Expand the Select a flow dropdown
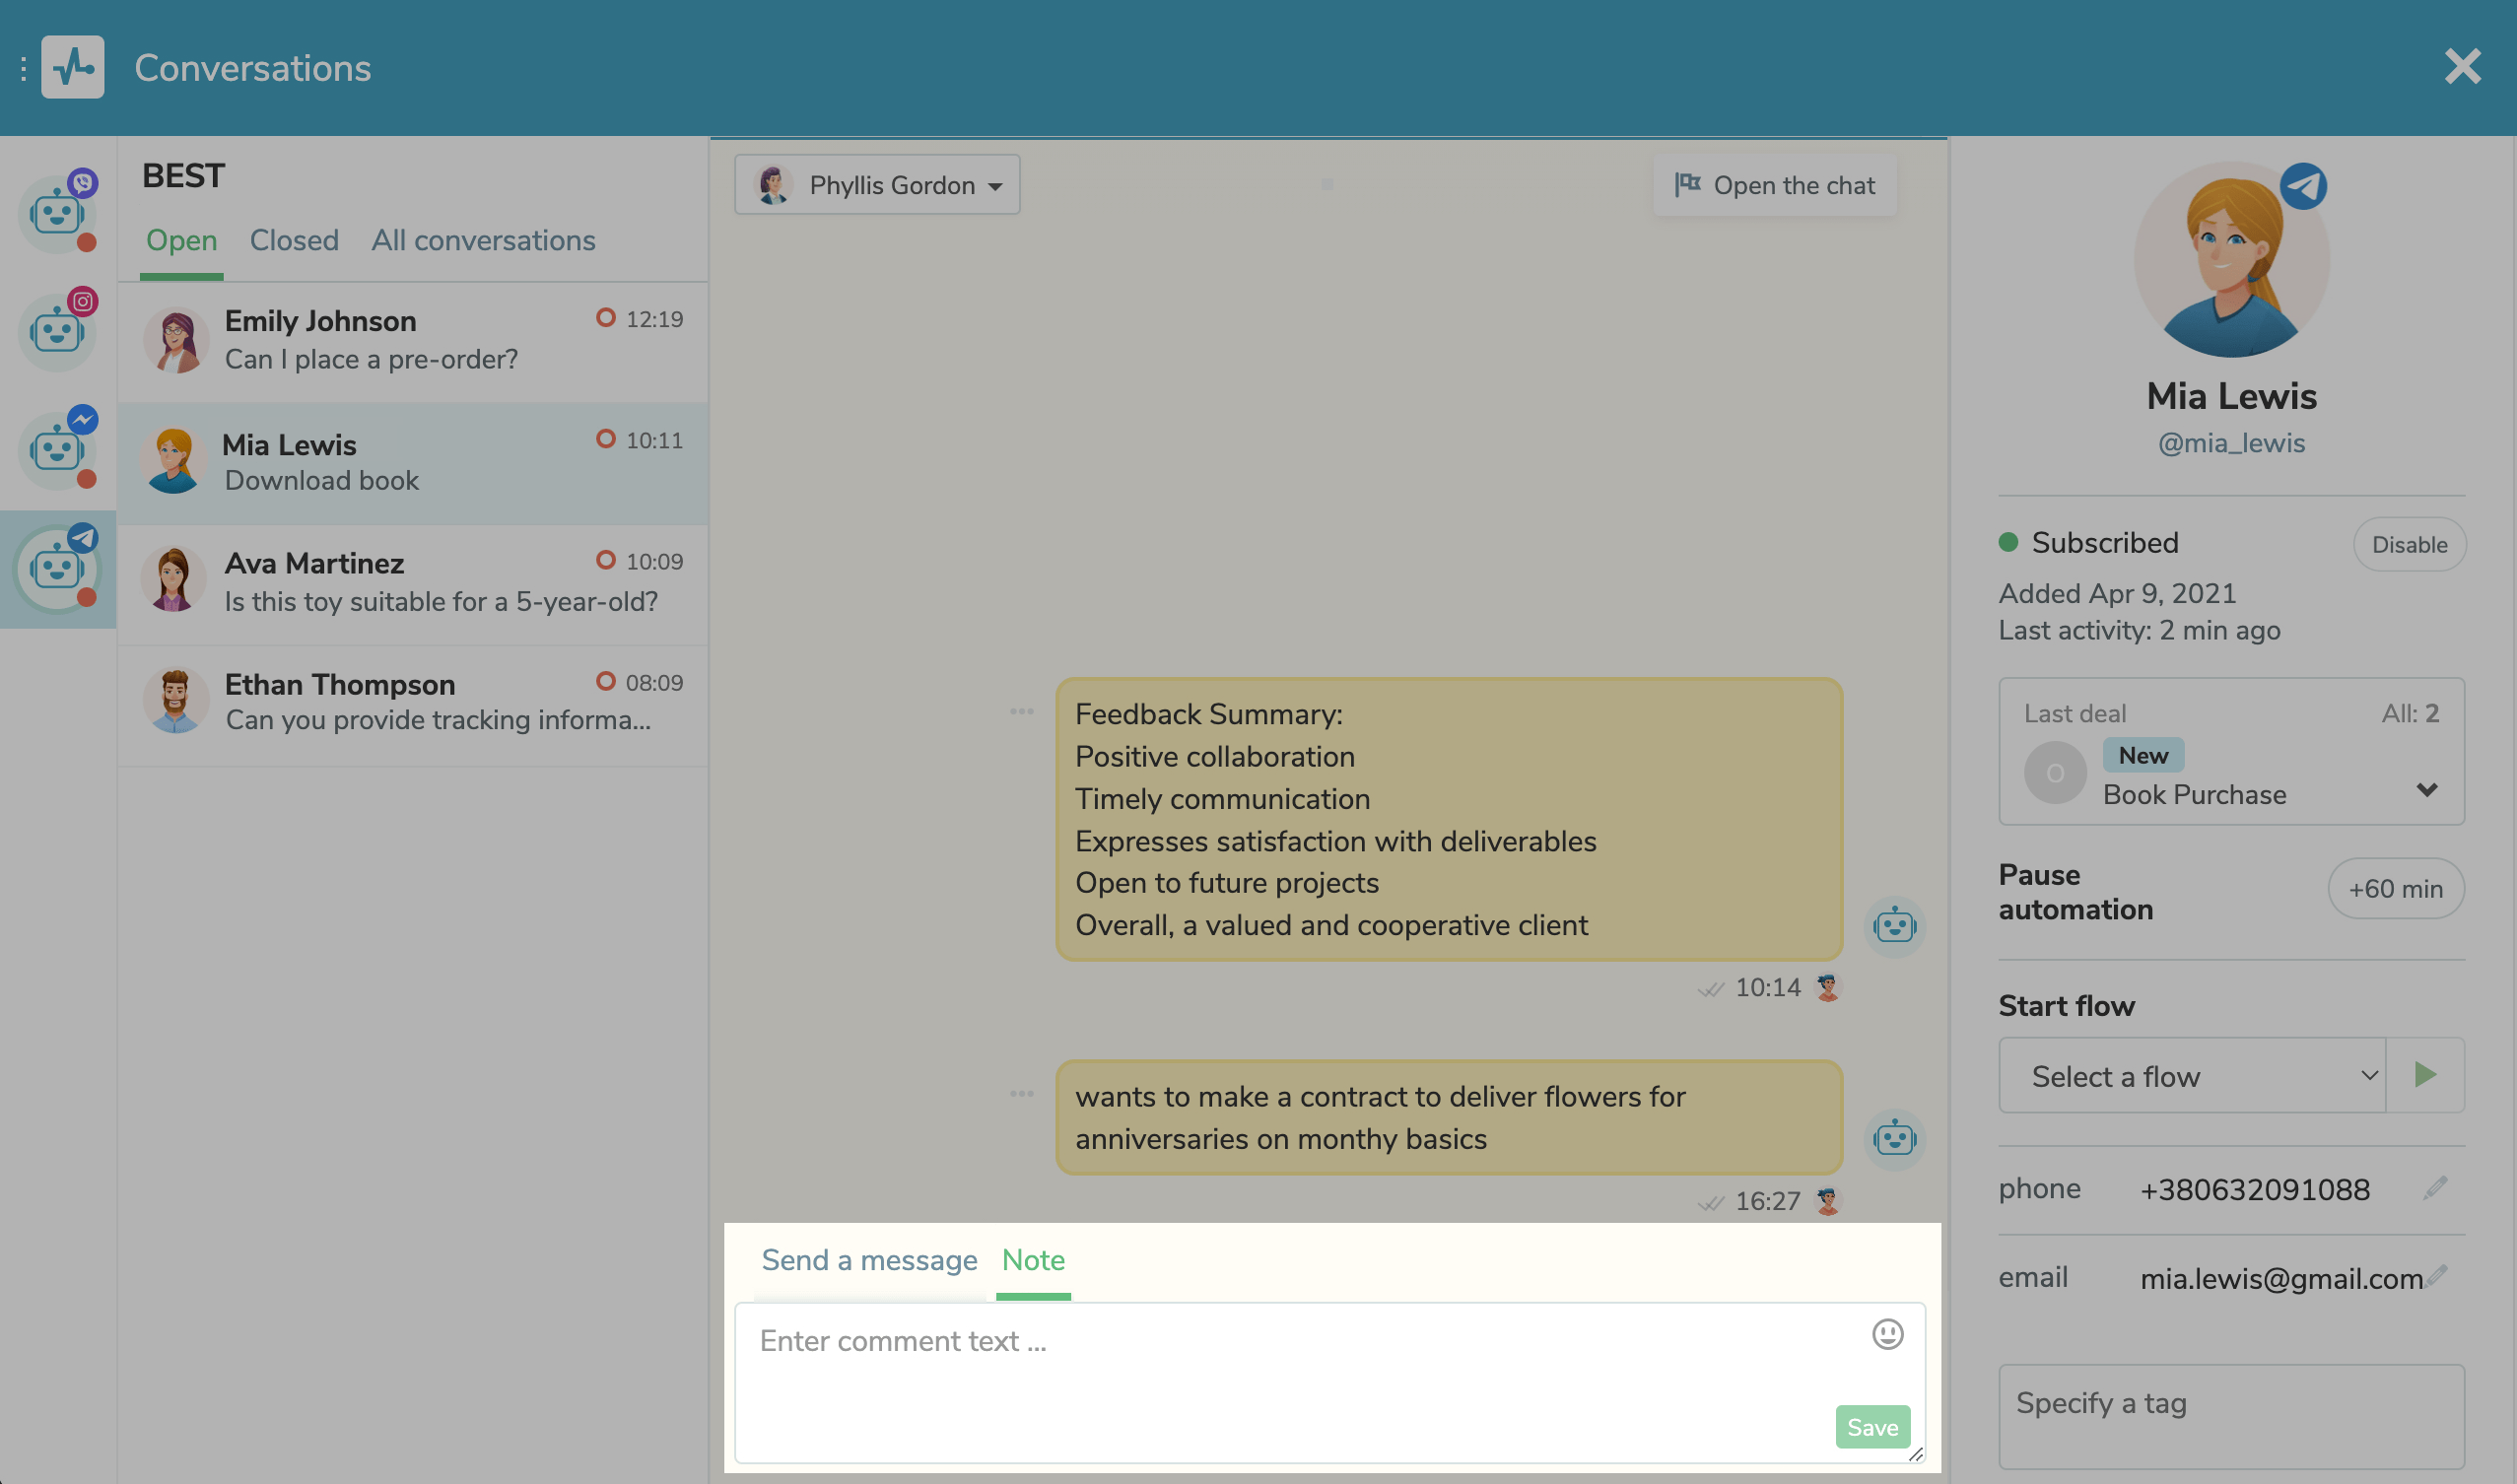 click(x=2191, y=1076)
